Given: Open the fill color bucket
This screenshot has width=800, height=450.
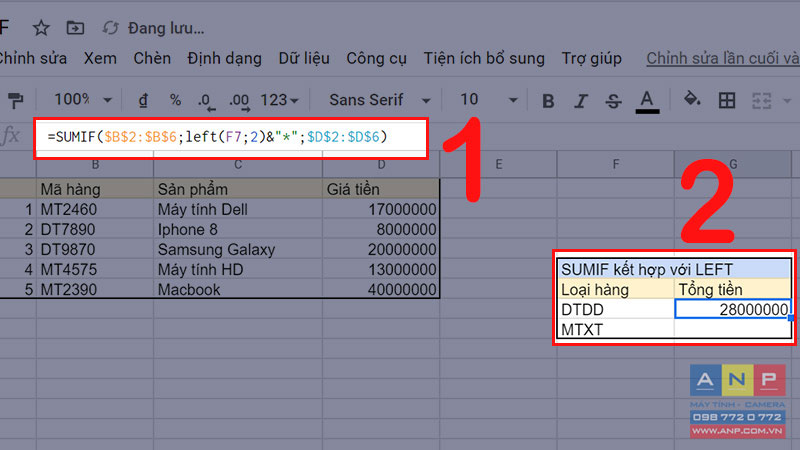Looking at the screenshot, I should [x=692, y=99].
